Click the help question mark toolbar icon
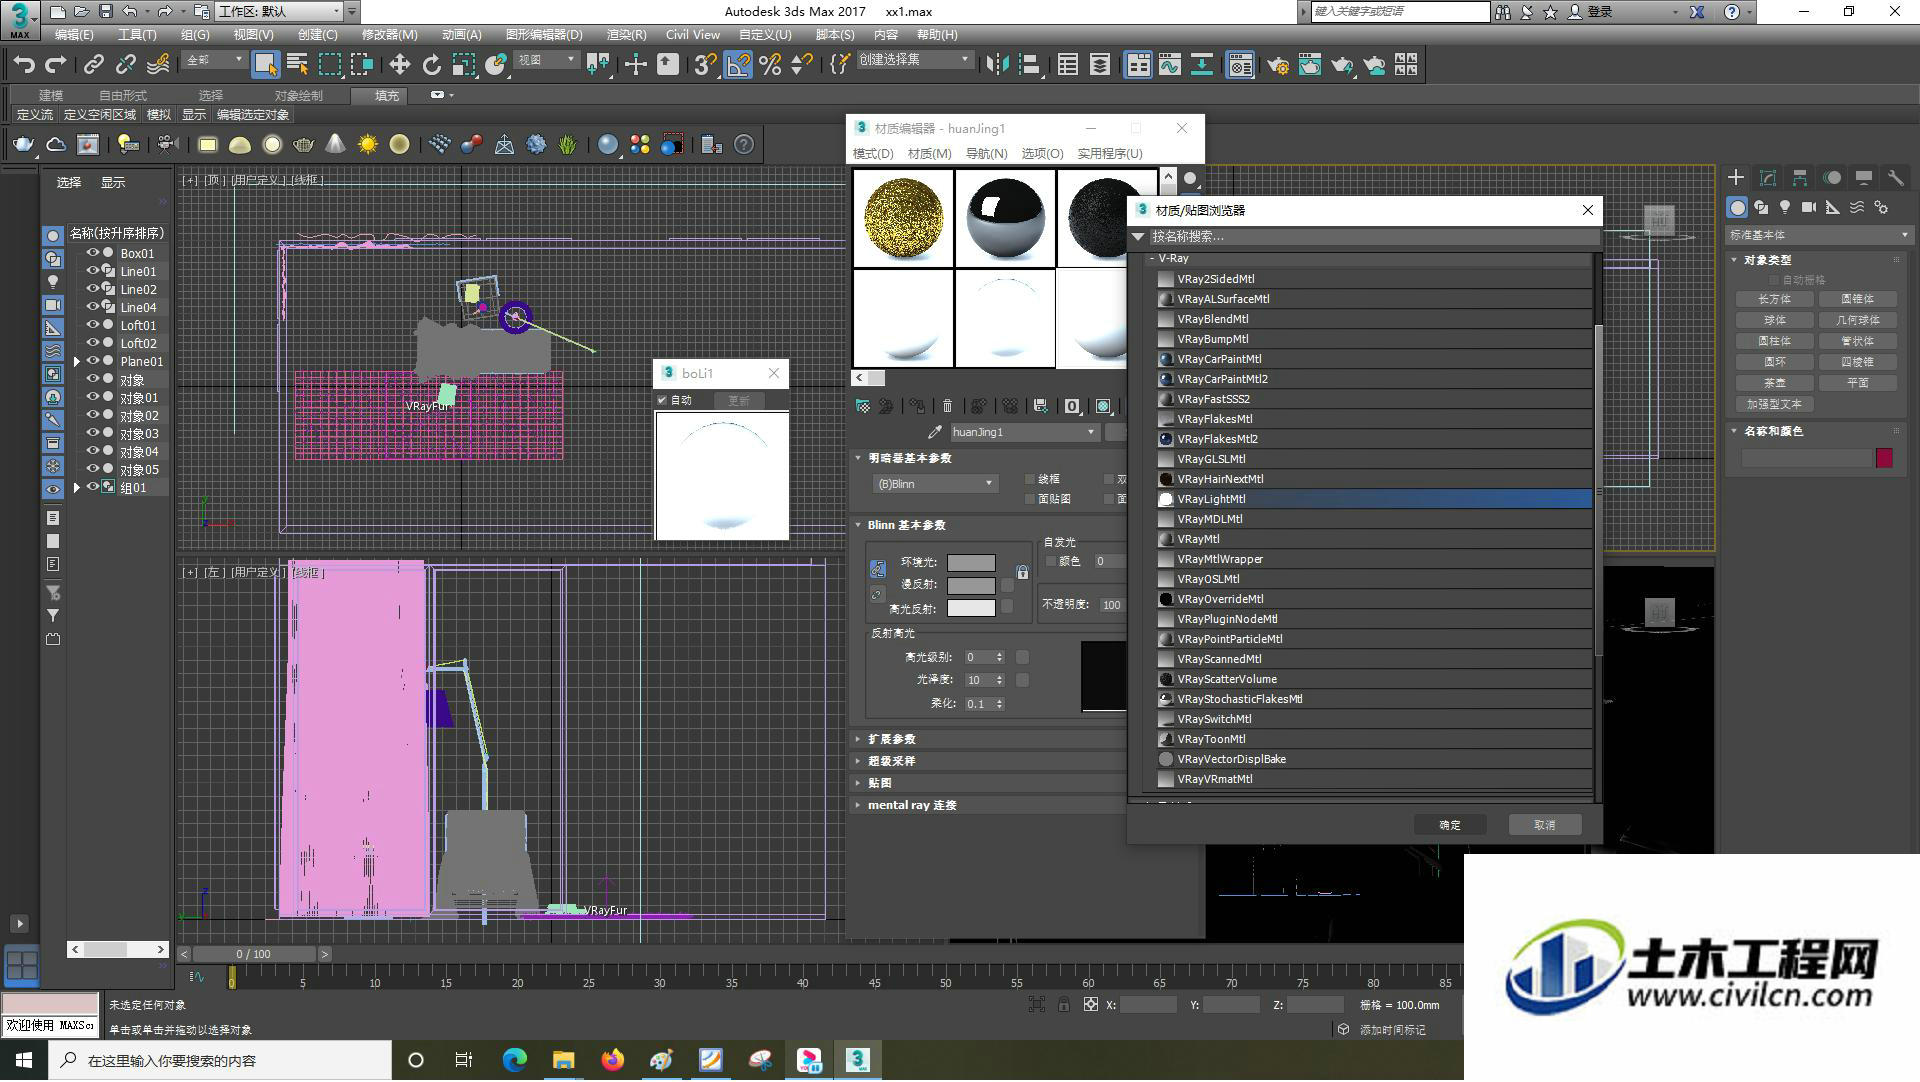1920x1082 pixels. click(x=743, y=145)
